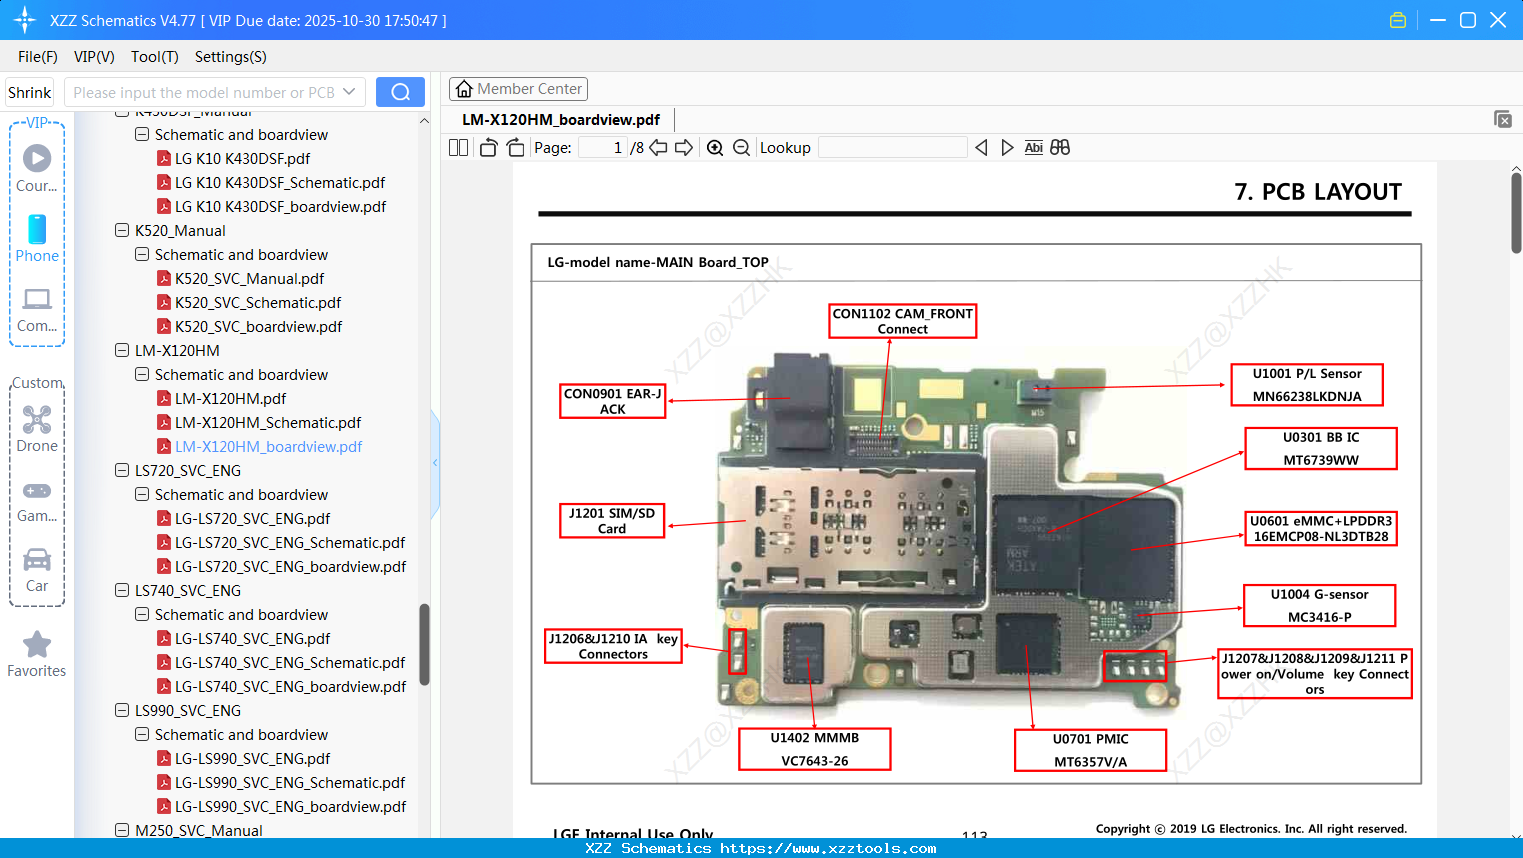
Task: Select the Abi text search icon
Action: pyautogui.click(x=1033, y=147)
